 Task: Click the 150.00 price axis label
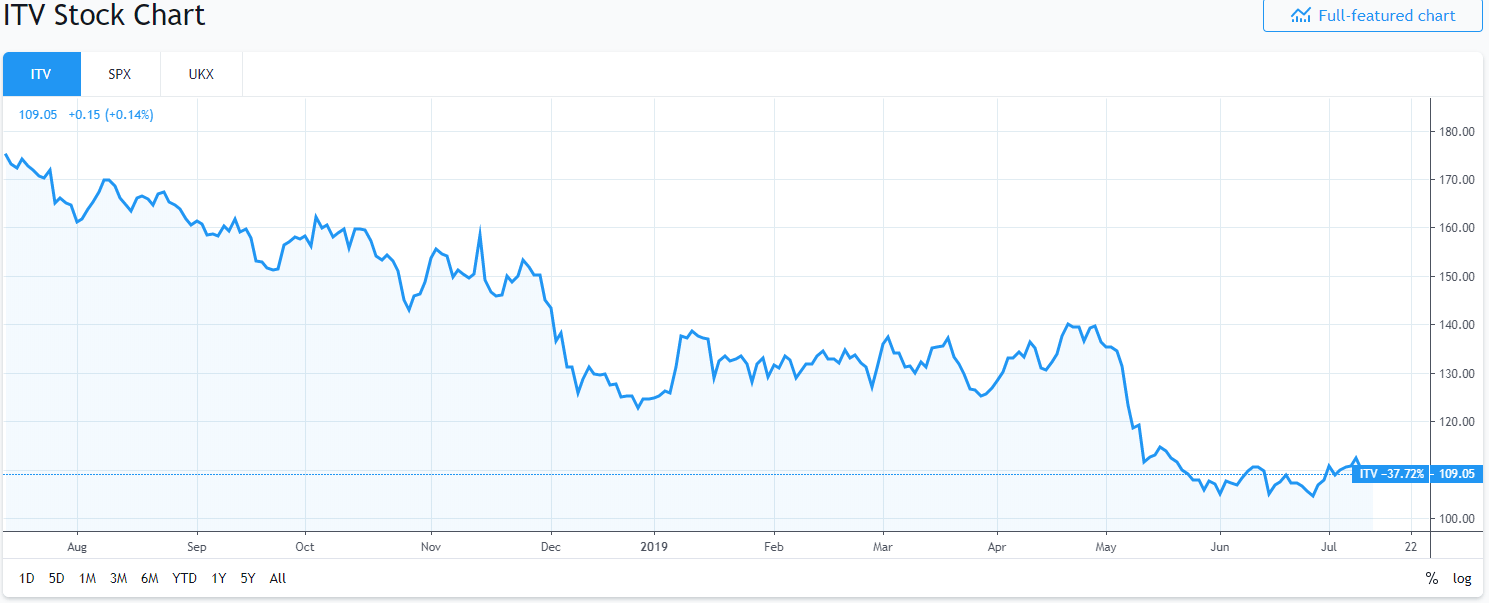[x=1457, y=277]
